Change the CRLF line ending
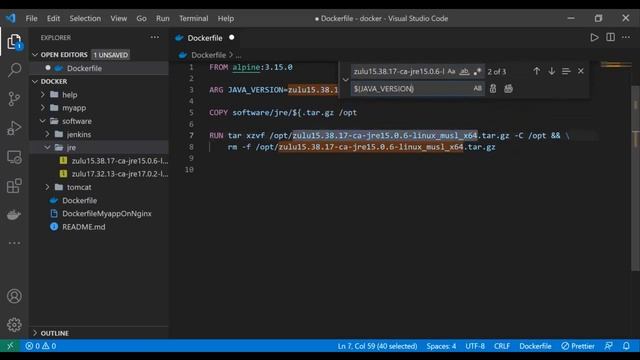Viewport: 640px width, 360px height. click(502, 346)
